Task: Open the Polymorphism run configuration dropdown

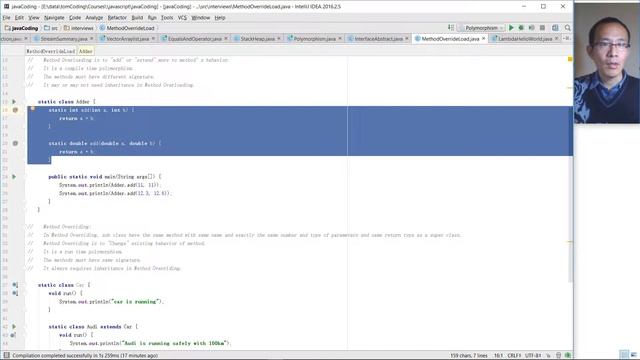Action: 481,28
